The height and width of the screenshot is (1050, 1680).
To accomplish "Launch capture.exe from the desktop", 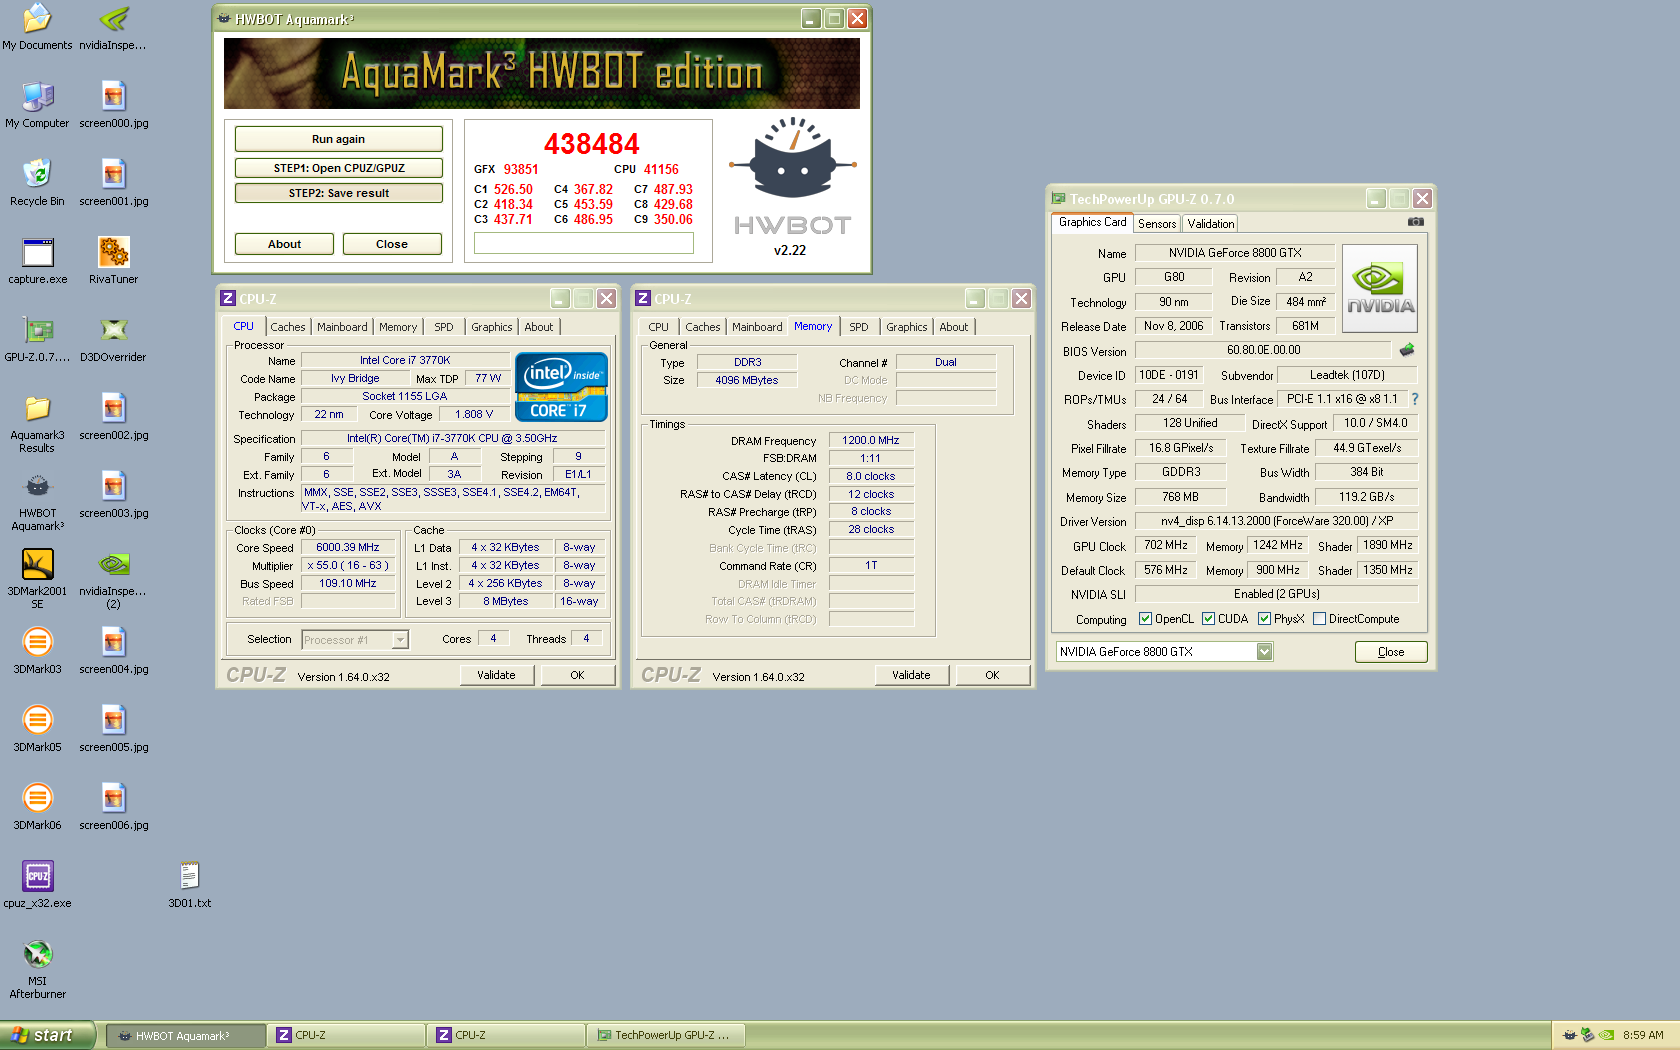I will pyautogui.click(x=37, y=261).
